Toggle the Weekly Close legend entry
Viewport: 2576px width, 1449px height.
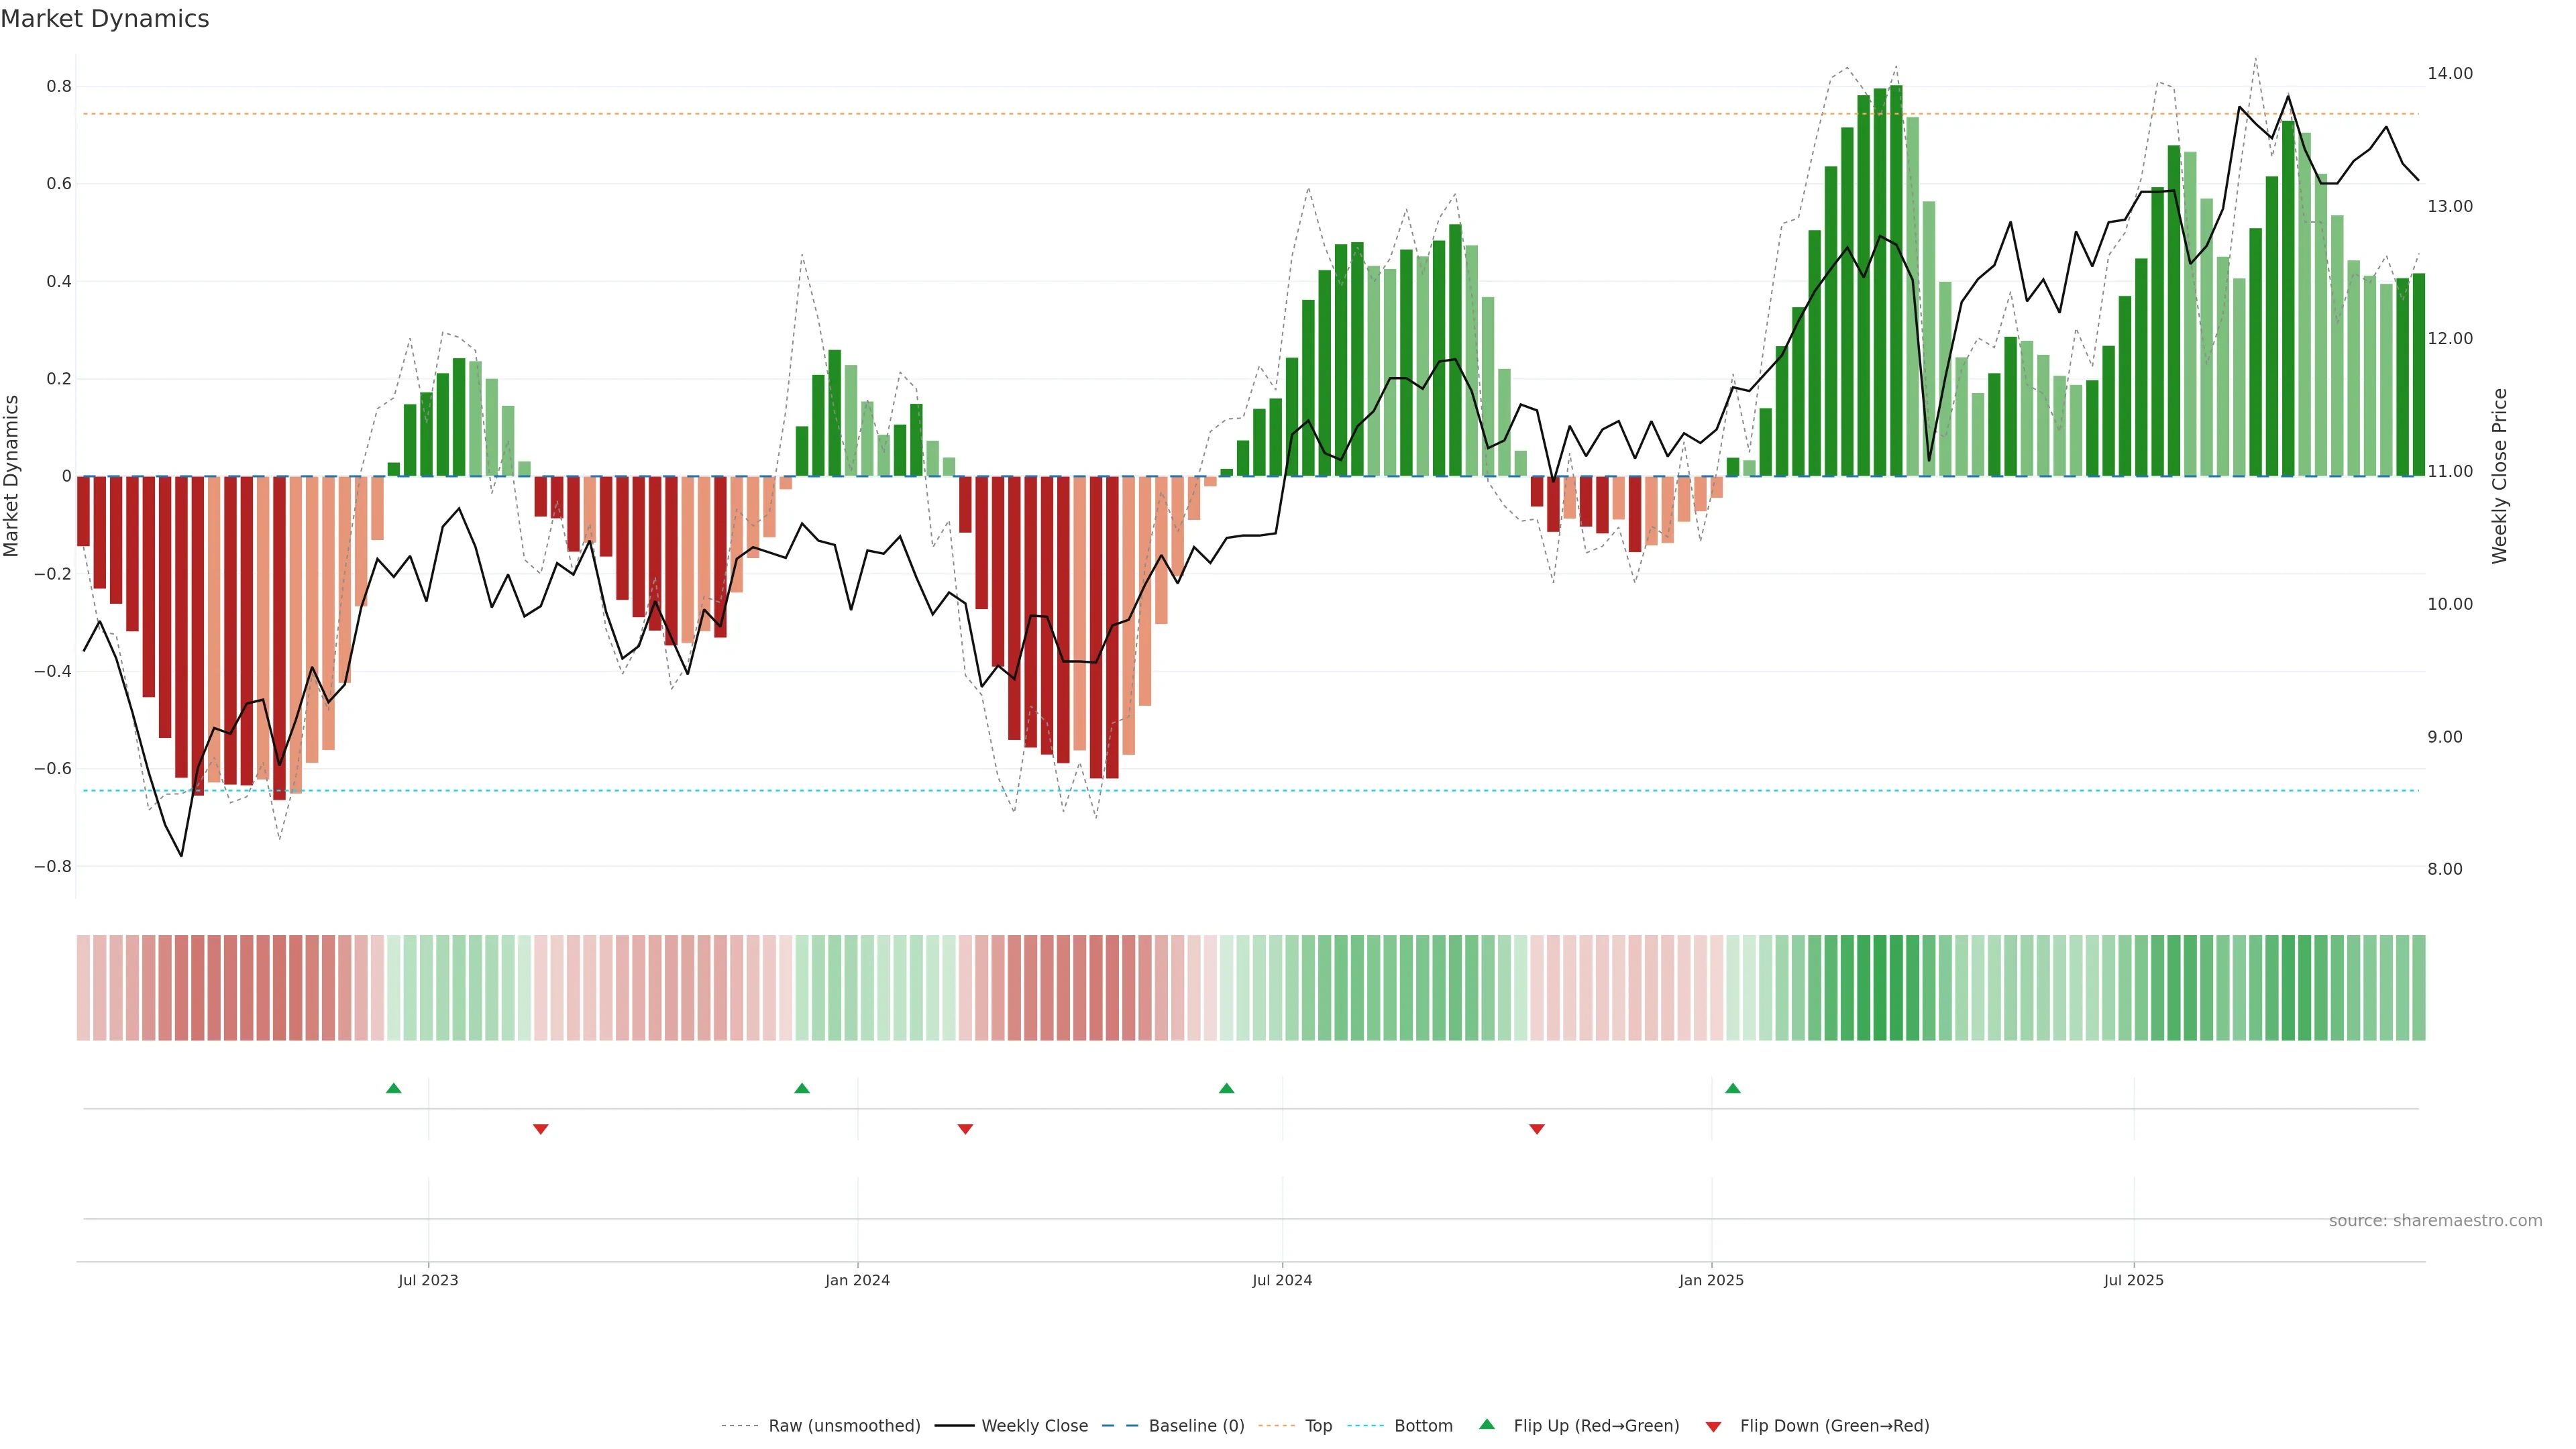pyautogui.click(x=1034, y=1425)
